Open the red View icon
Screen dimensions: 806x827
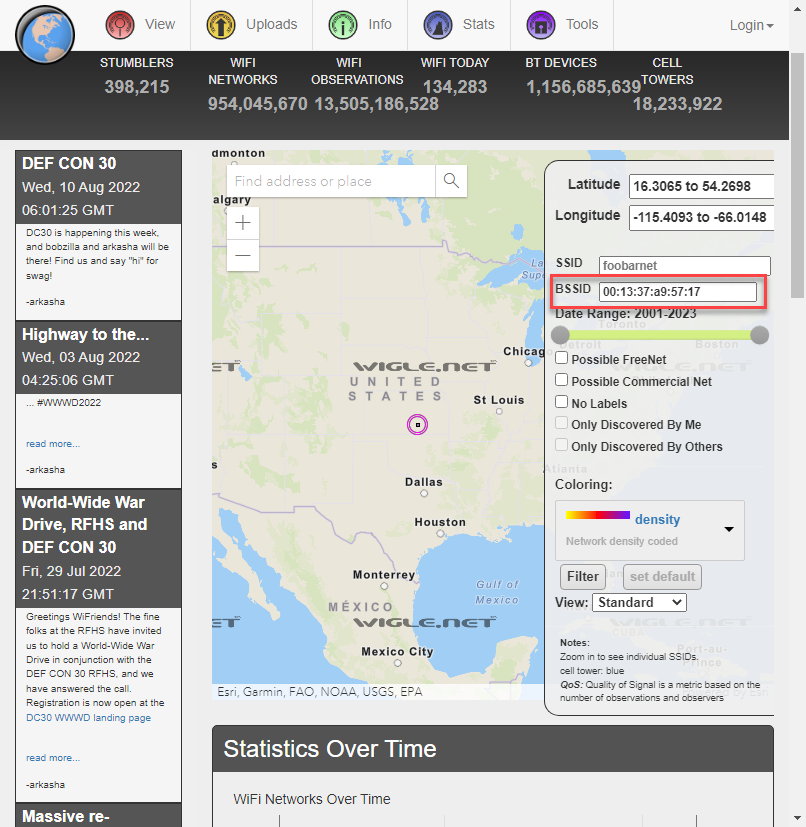point(120,25)
